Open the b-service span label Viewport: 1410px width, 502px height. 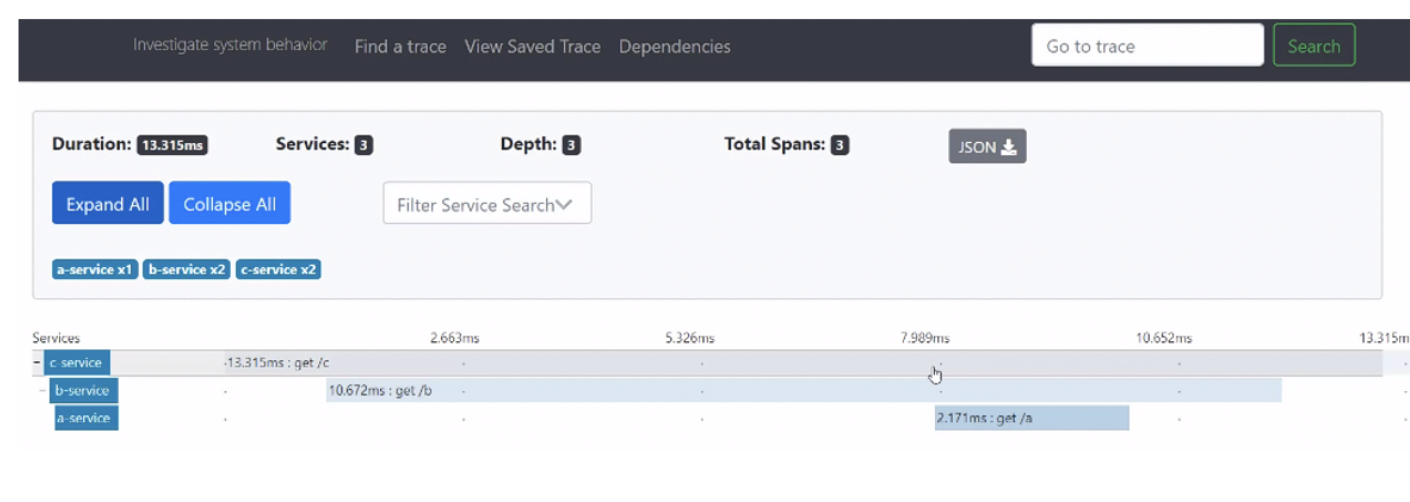pos(84,390)
